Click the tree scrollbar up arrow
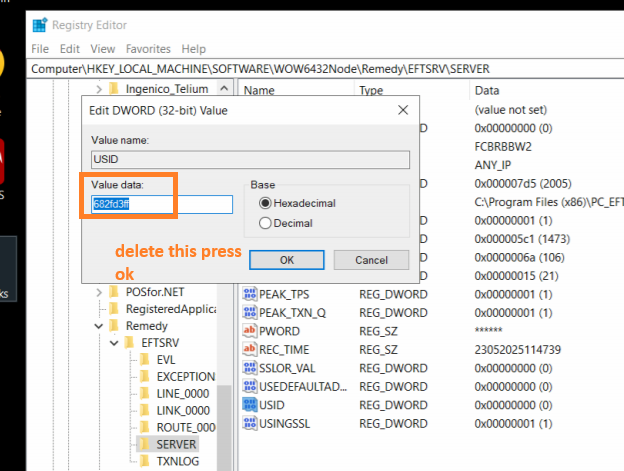This screenshot has height=471, width=624. pos(224,88)
